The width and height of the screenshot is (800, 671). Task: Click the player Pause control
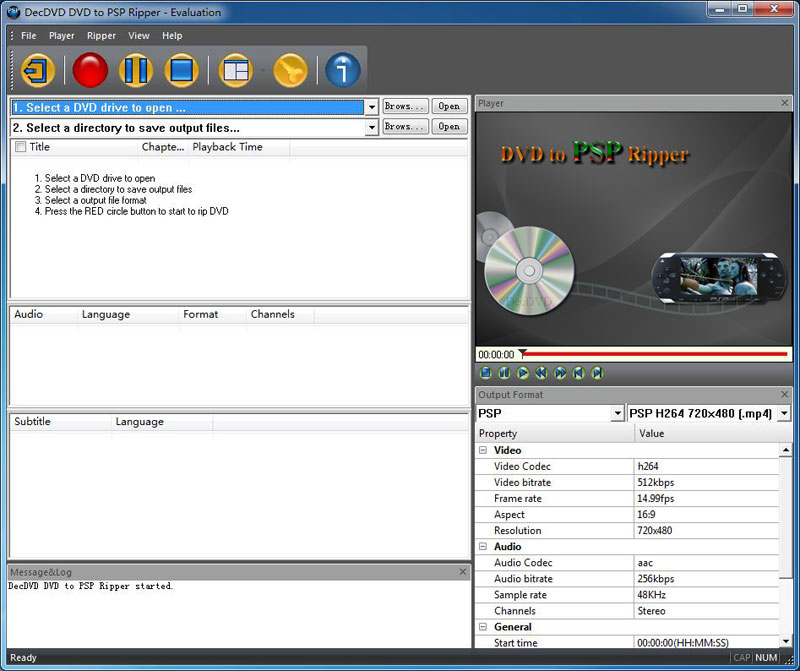504,373
